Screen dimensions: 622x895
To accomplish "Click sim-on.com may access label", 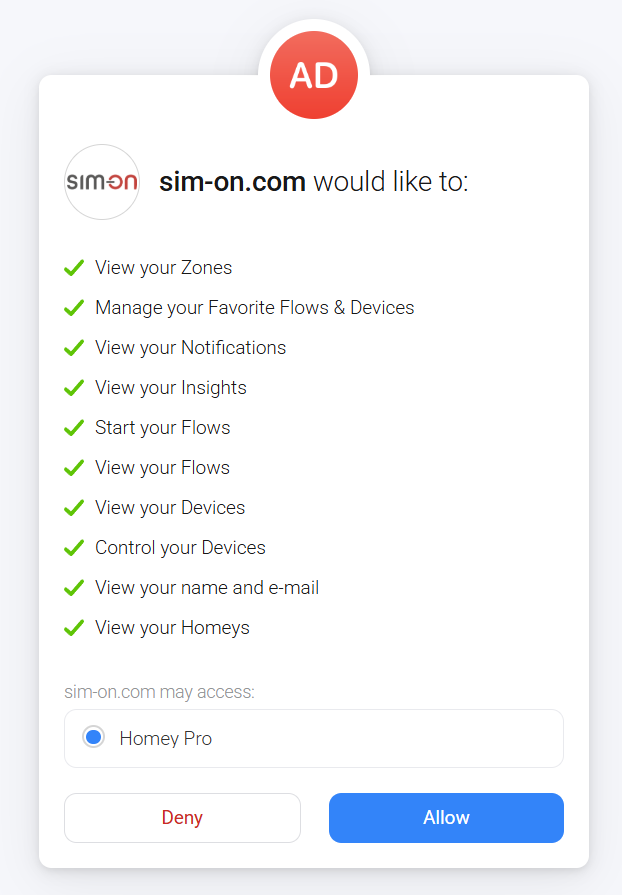I will (159, 692).
